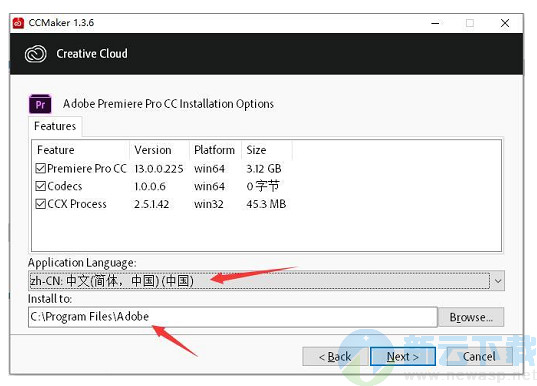Click the Install to path field
537x386 pixels.
coord(233,317)
